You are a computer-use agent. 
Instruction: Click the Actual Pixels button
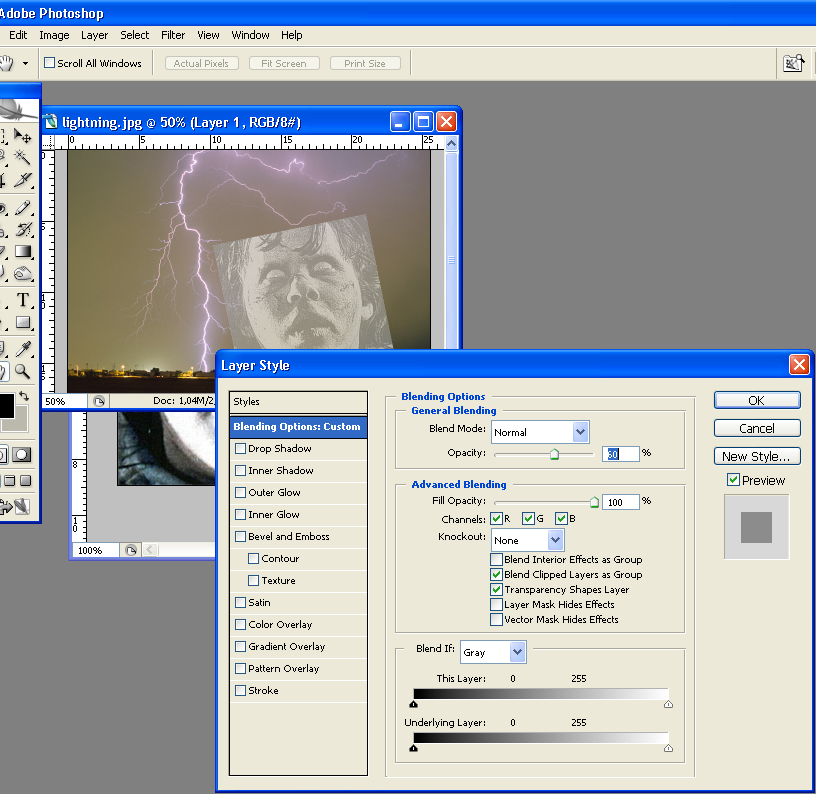(201, 63)
